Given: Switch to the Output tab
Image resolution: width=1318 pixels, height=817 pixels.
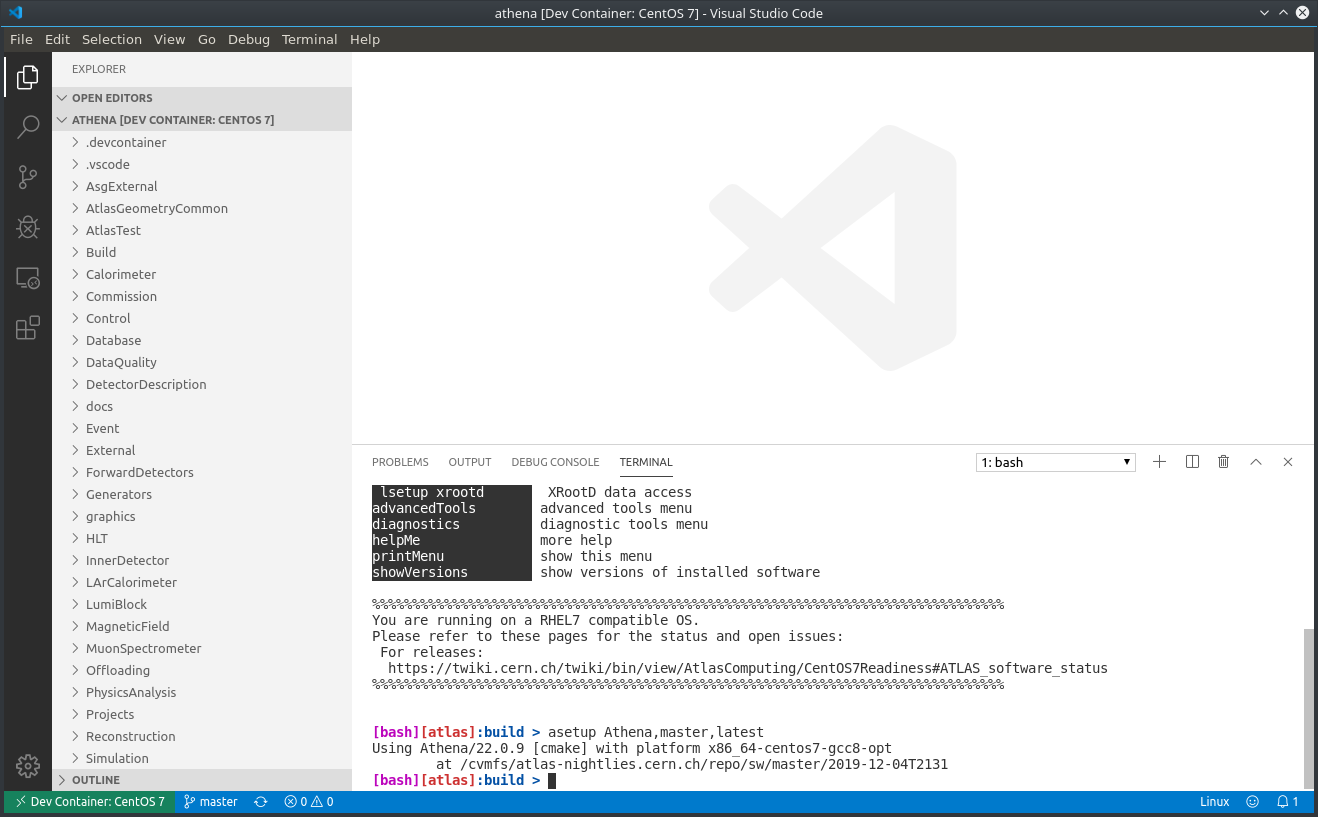Looking at the screenshot, I should coord(470,462).
